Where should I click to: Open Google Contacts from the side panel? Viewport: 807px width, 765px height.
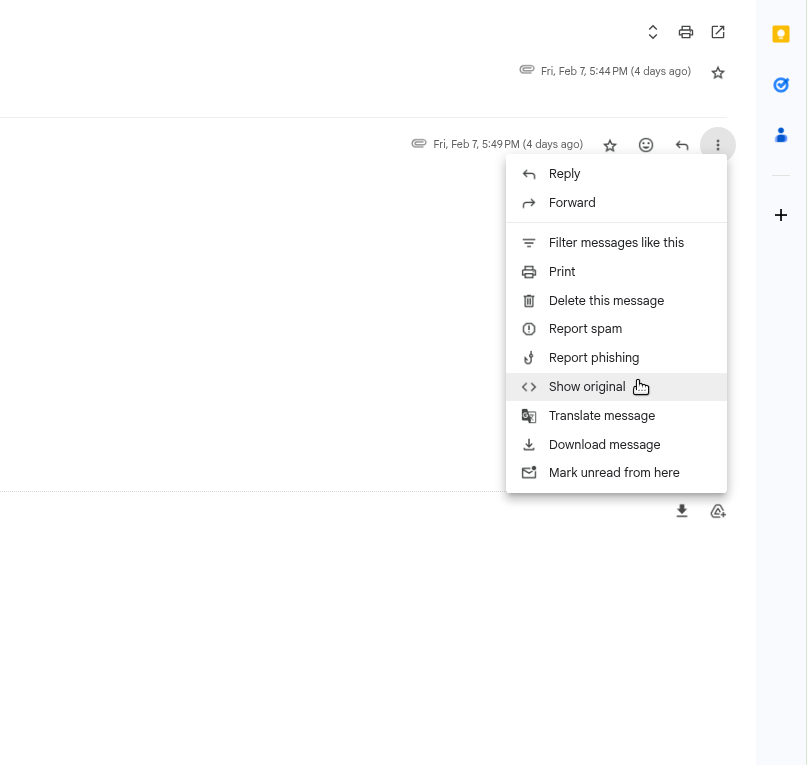point(780,135)
